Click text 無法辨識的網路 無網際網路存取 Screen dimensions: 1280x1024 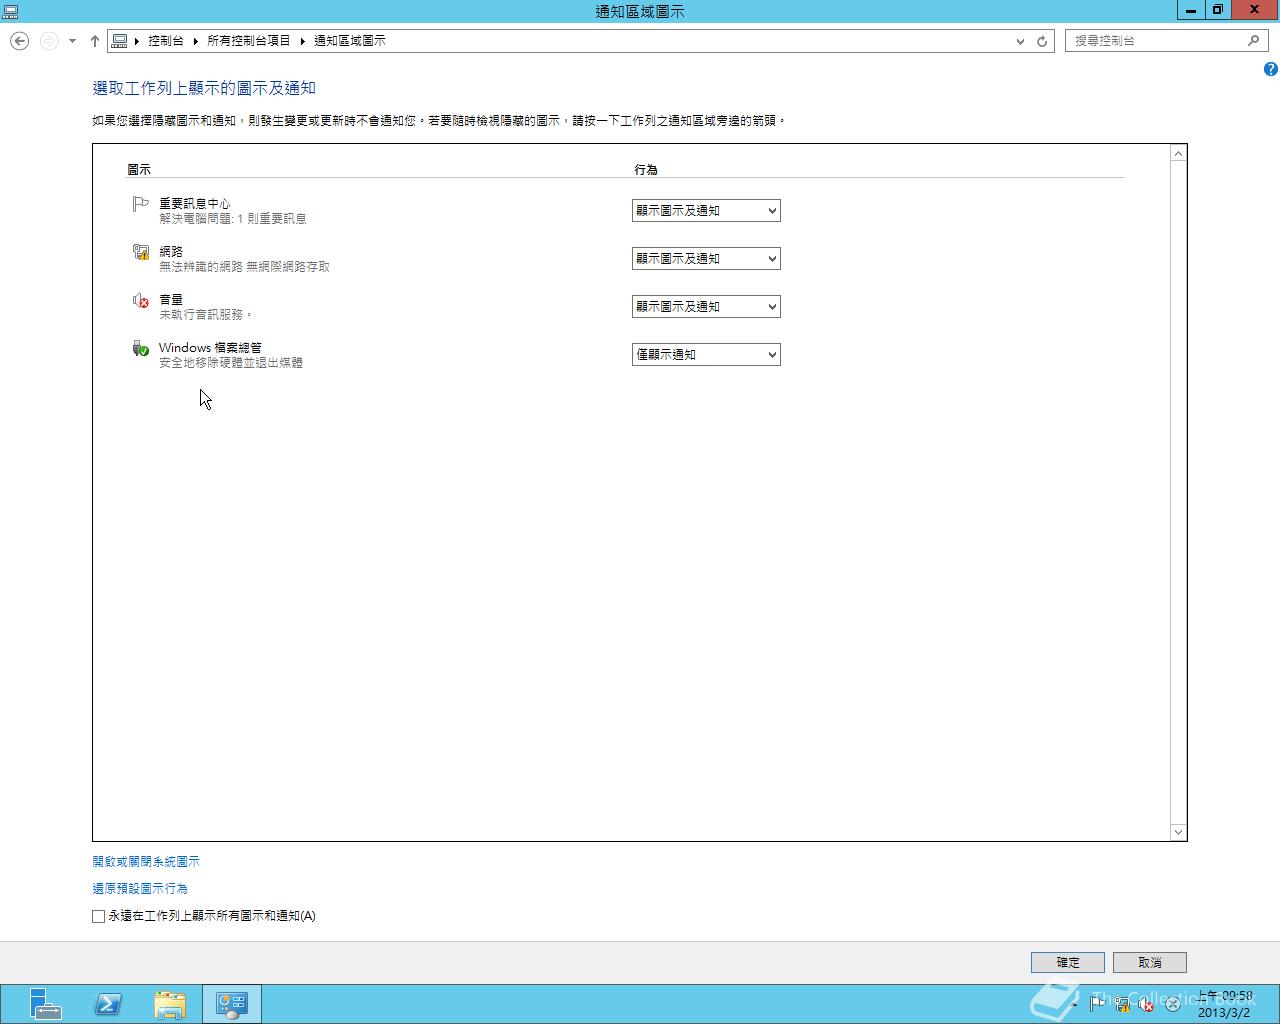(x=245, y=267)
